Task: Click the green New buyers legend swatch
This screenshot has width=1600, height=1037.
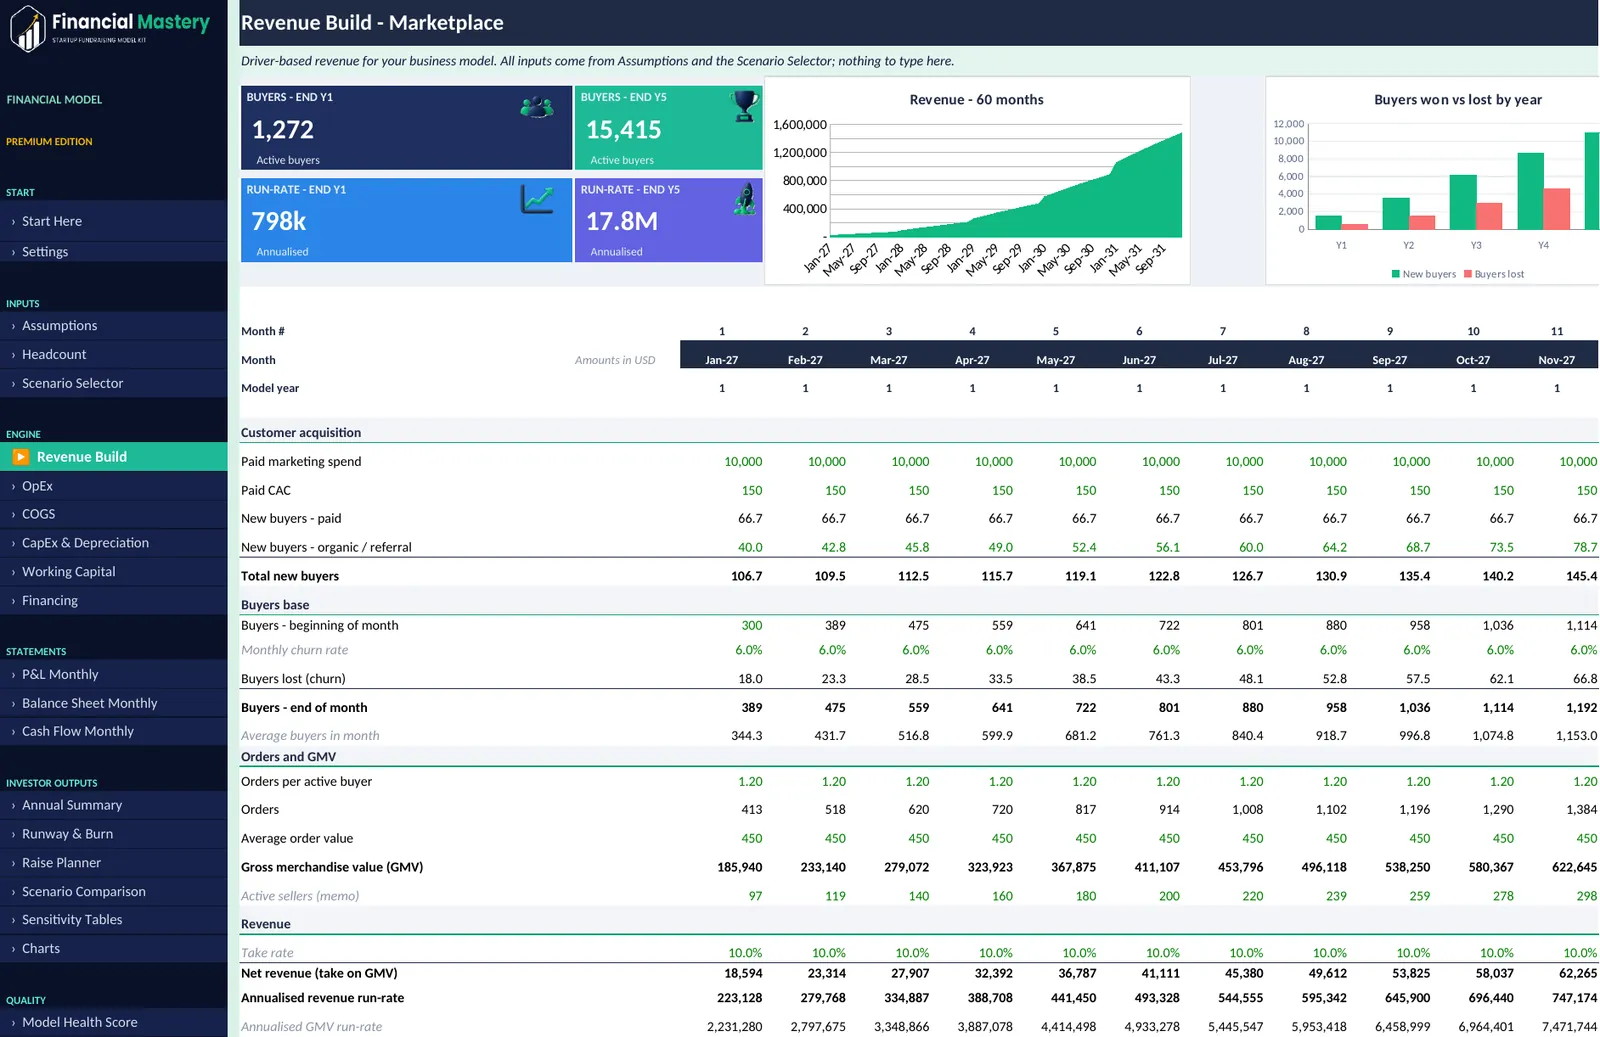Action: click(x=1396, y=274)
